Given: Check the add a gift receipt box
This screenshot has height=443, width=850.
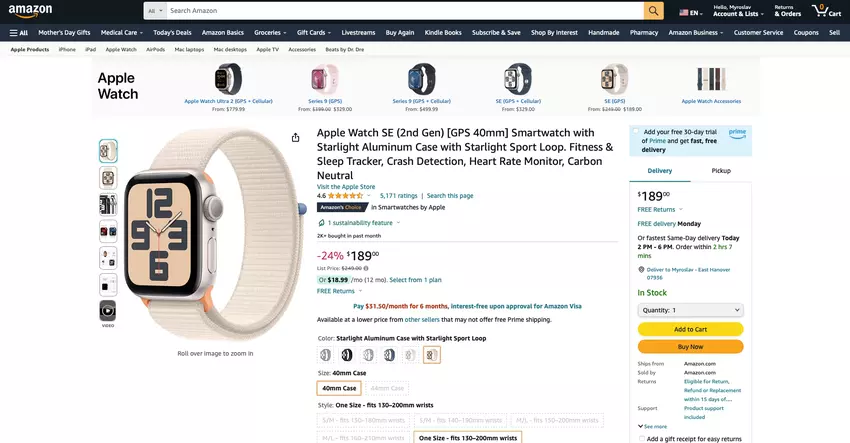Looking at the screenshot, I should coord(640,438).
